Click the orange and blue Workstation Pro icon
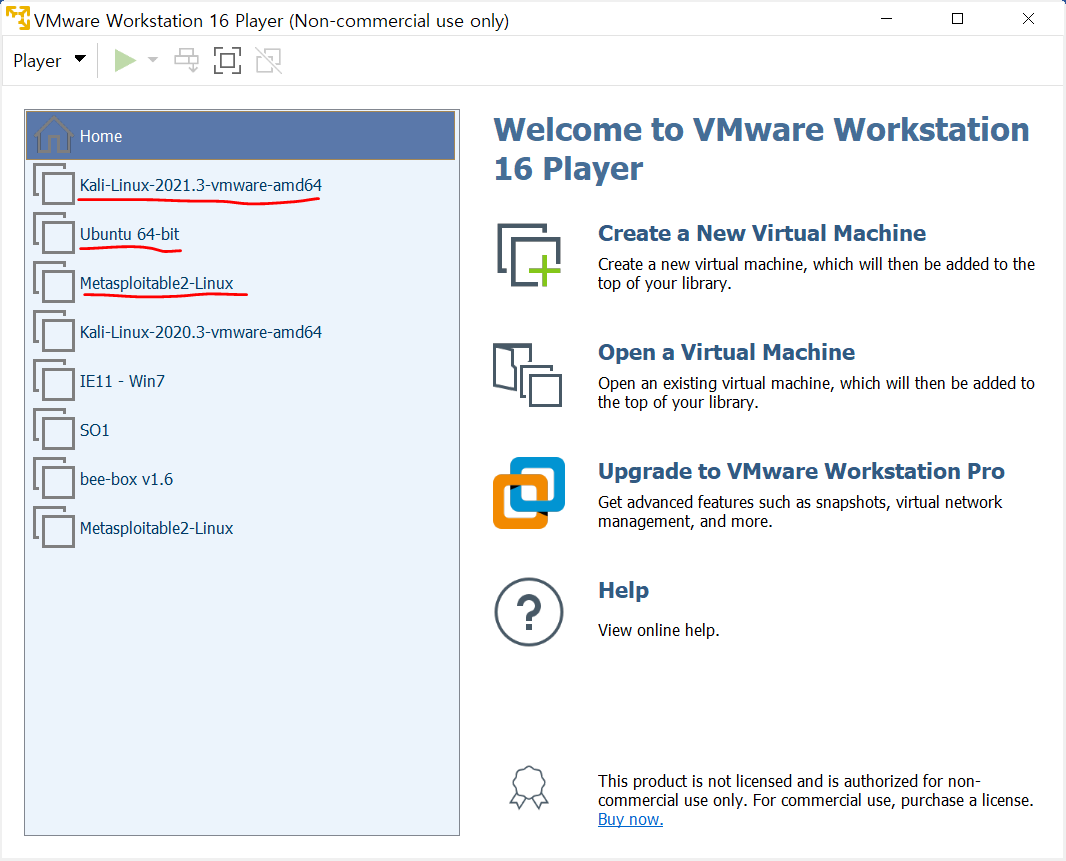Image resolution: width=1066 pixels, height=861 pixels. coord(529,493)
